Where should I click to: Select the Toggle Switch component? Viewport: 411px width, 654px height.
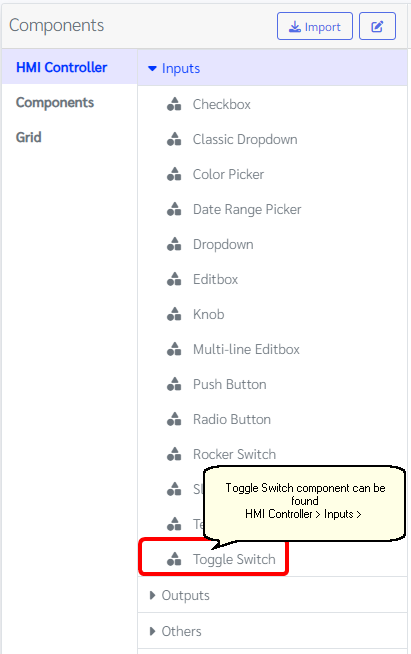pos(234,559)
